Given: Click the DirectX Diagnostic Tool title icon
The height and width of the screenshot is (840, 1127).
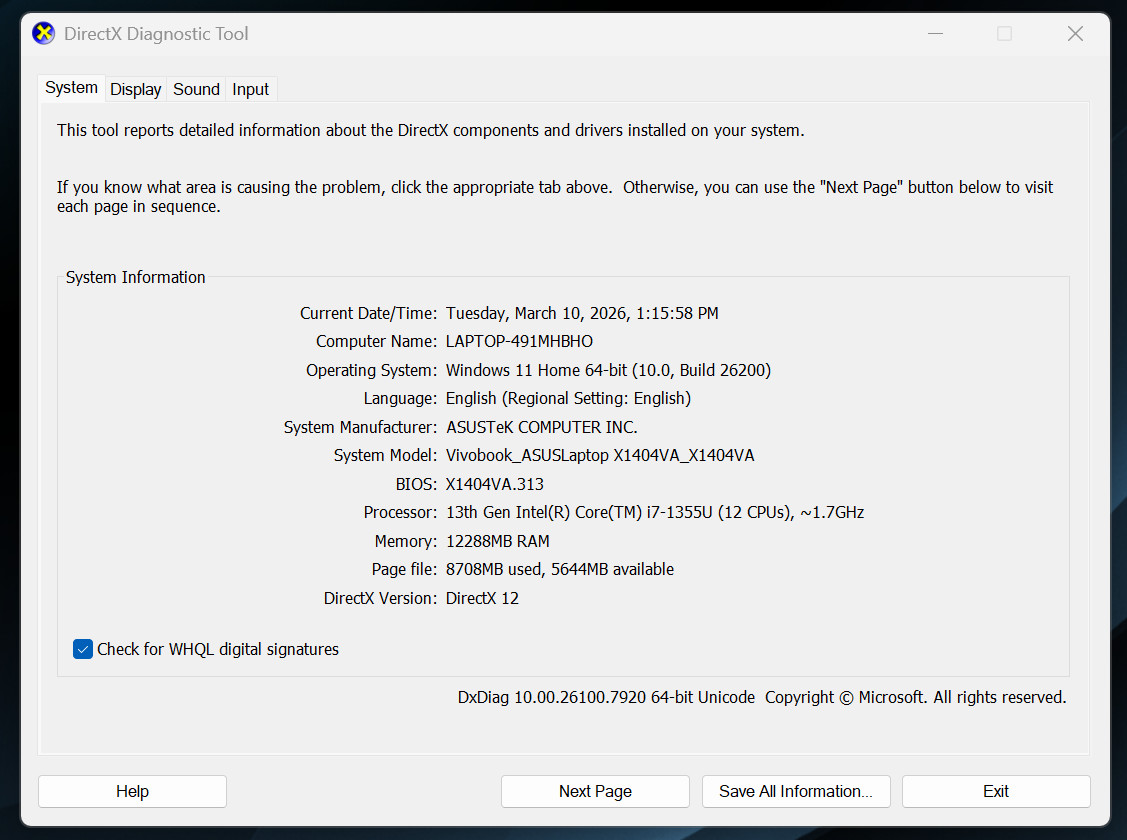Looking at the screenshot, I should (x=44, y=33).
